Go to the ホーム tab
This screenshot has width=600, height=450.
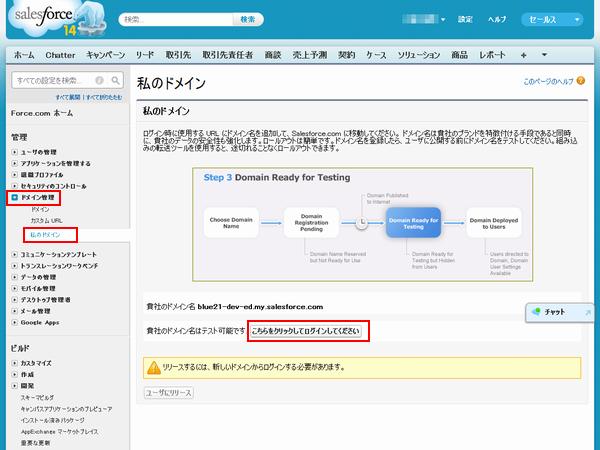pos(24,55)
